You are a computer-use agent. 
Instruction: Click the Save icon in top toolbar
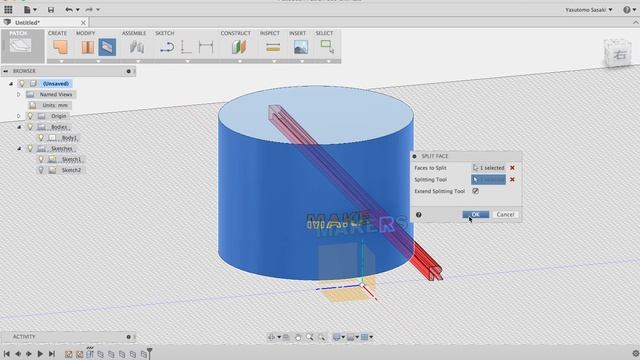(x=51, y=10)
